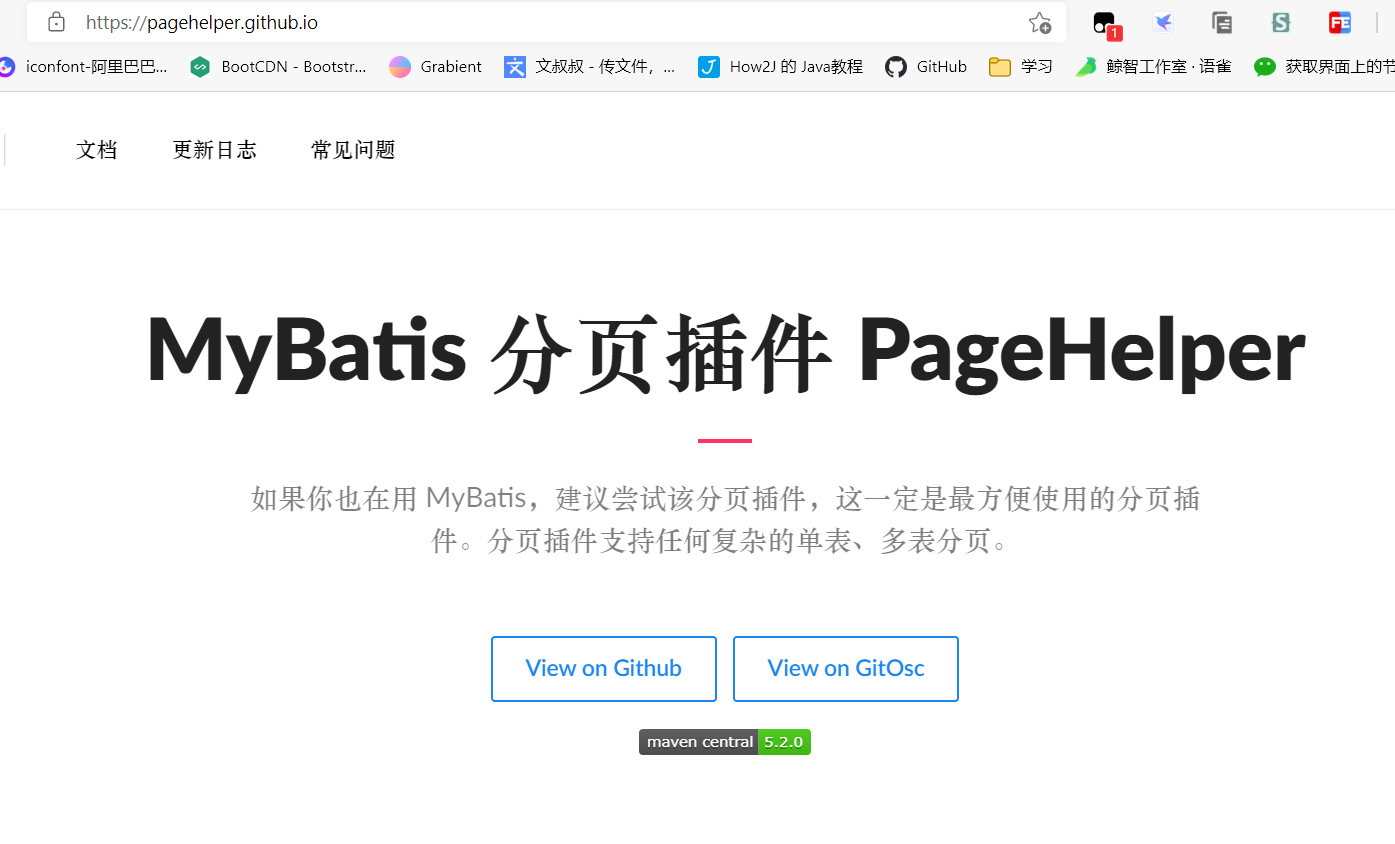Open the 更新日志 navigation menu item
The height and width of the screenshot is (844, 1395).
click(215, 150)
